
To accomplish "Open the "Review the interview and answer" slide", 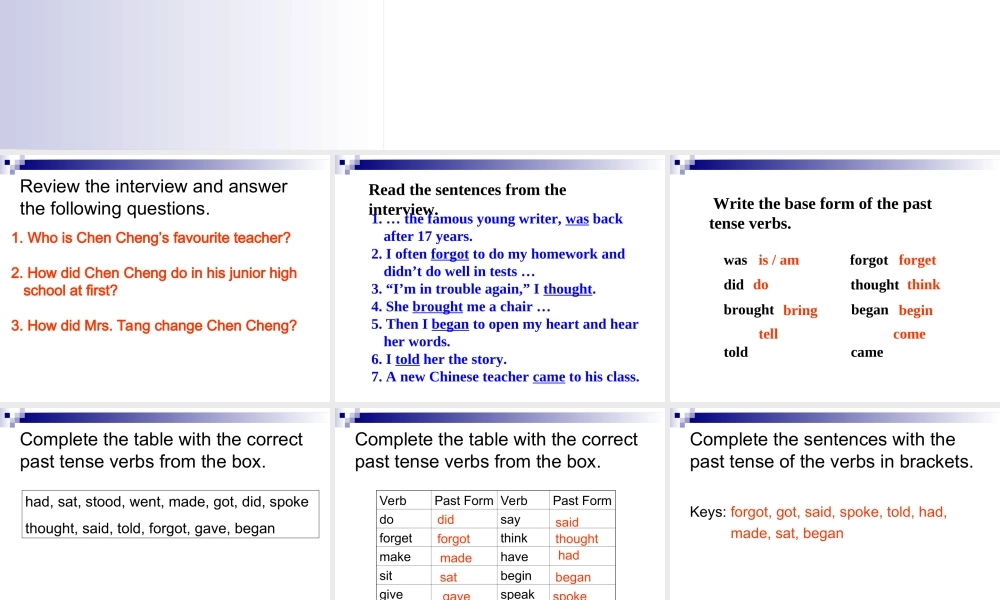I will (x=165, y=280).
